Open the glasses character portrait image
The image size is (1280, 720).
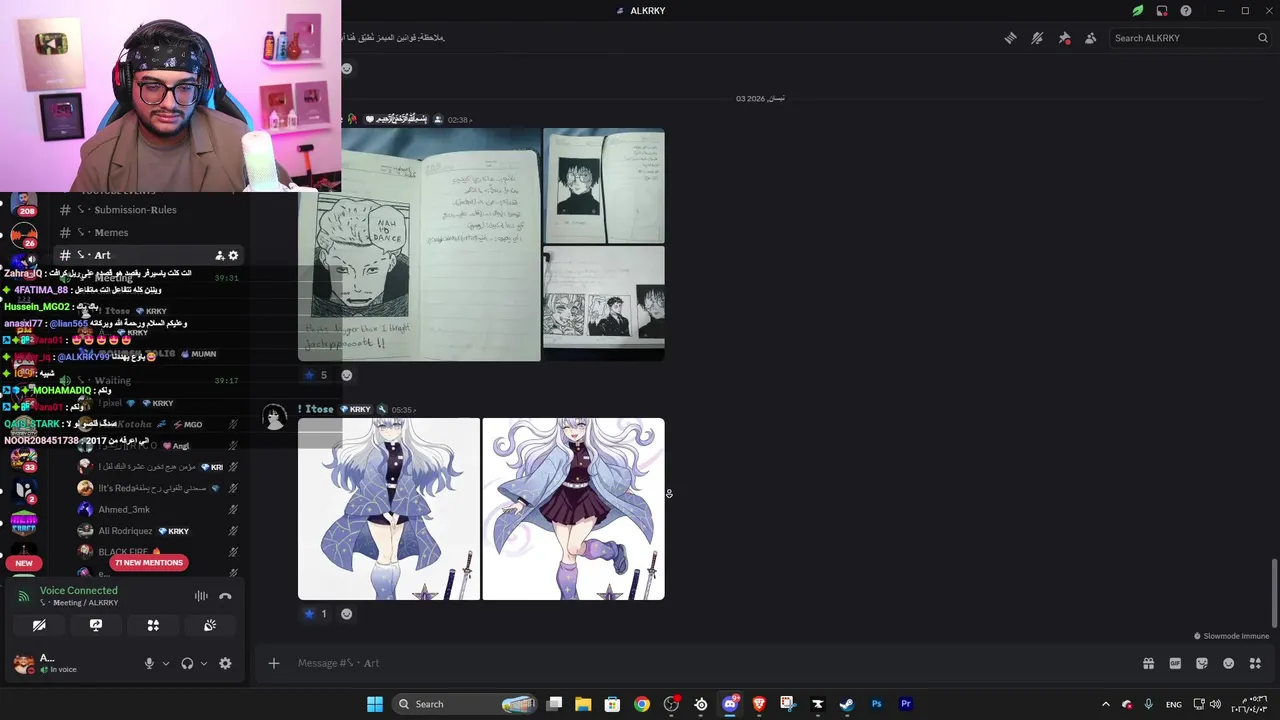tap(604, 186)
